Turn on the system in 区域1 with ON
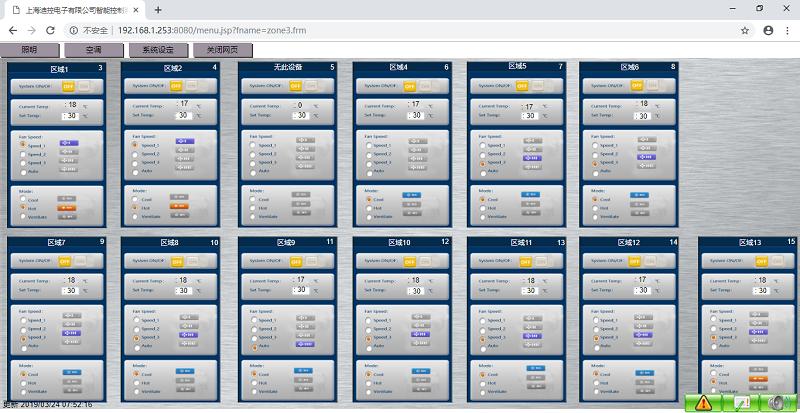 (x=85, y=86)
